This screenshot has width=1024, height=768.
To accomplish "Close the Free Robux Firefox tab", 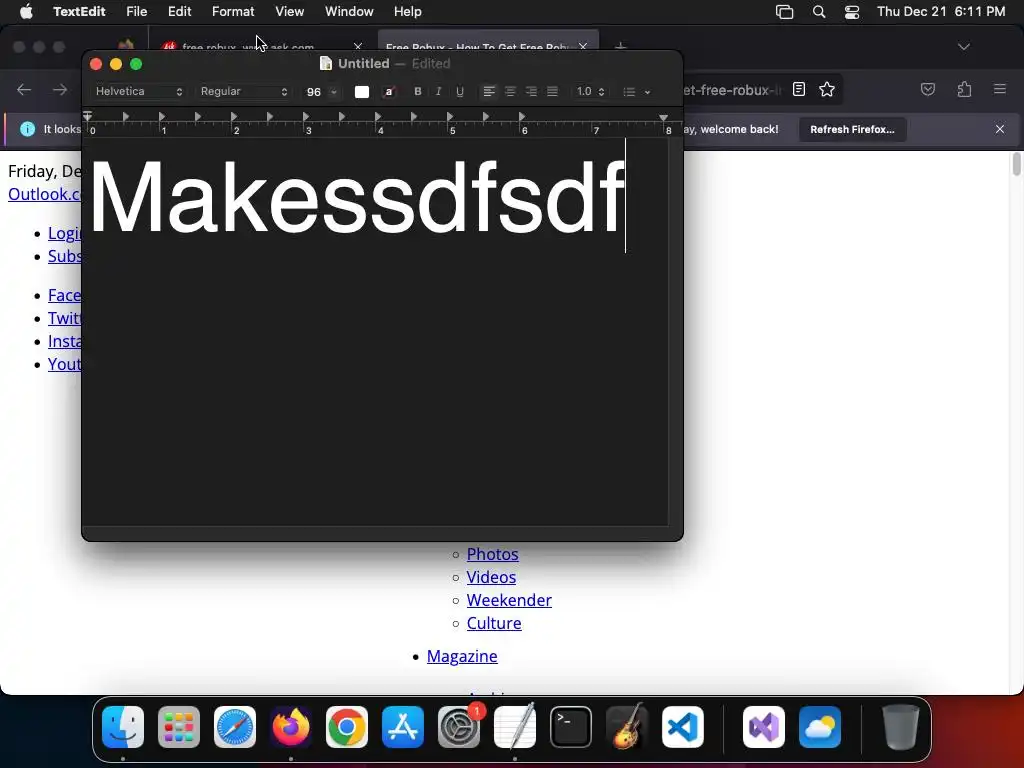I will click(583, 46).
